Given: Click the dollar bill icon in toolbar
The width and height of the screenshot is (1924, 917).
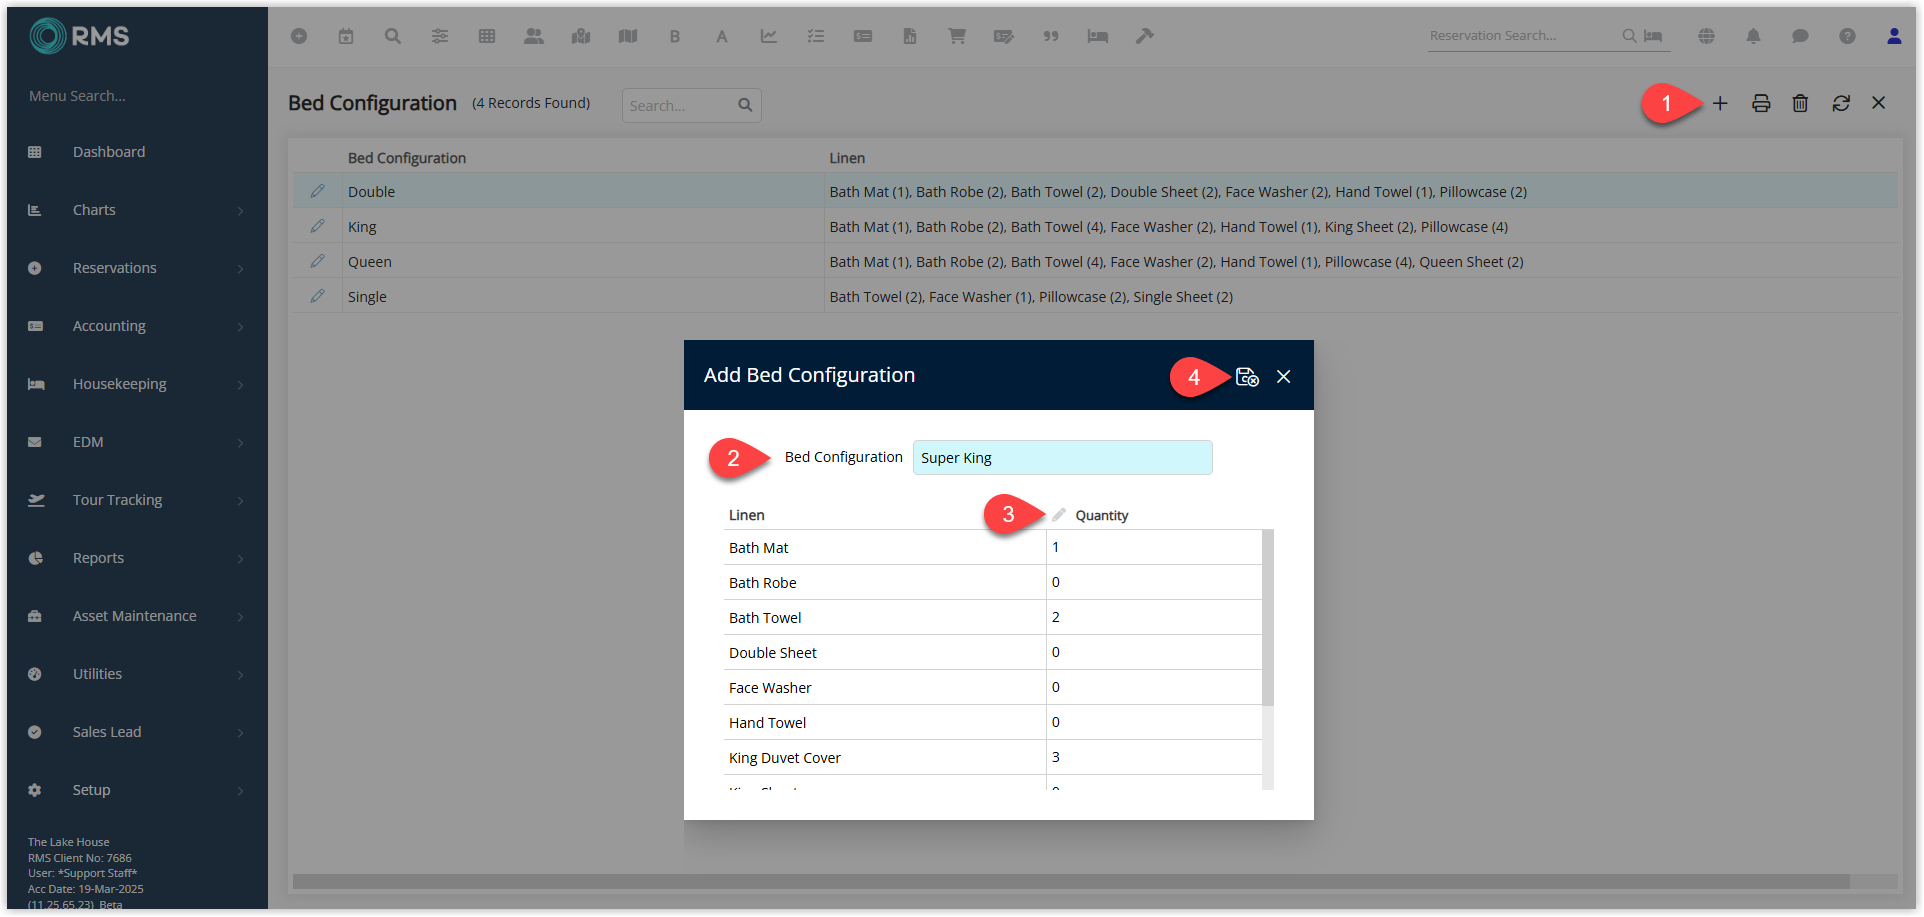Looking at the screenshot, I should (863, 36).
